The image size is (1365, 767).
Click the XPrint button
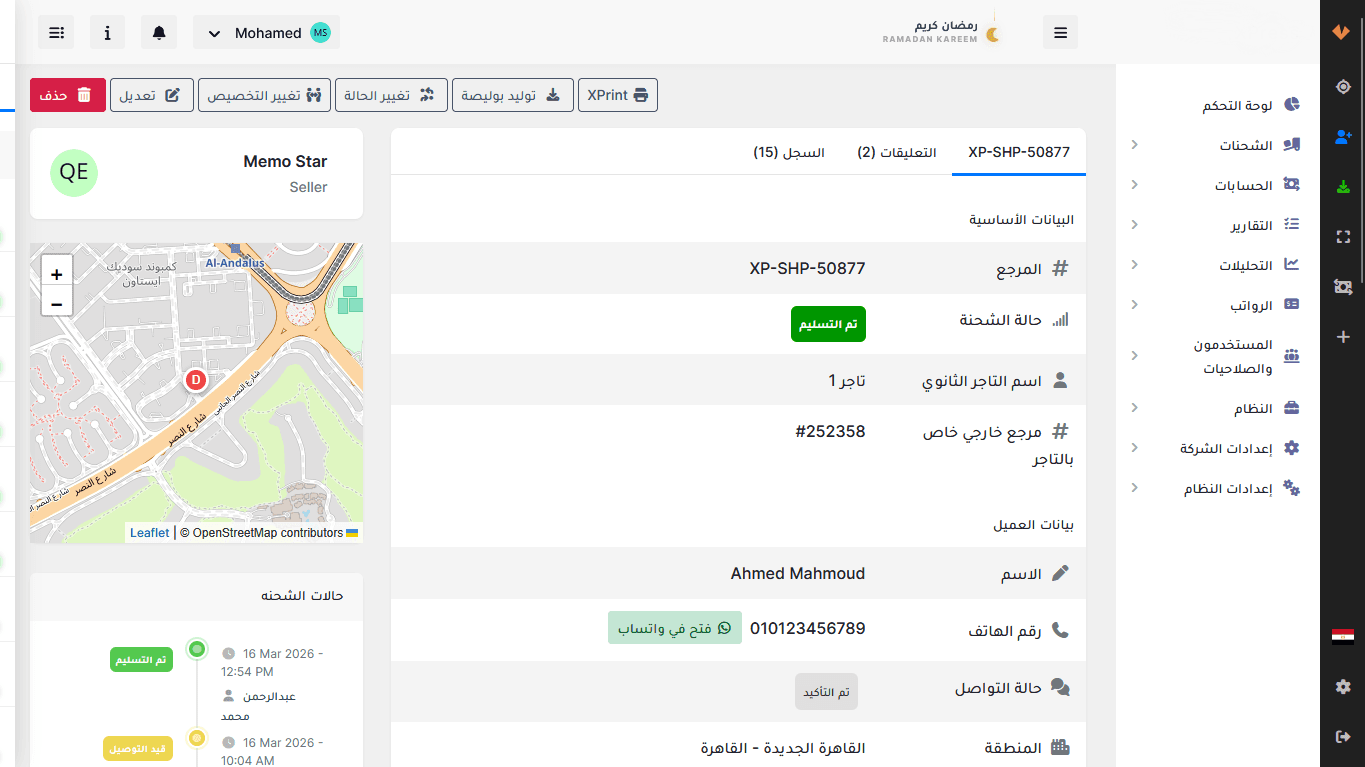tap(617, 95)
